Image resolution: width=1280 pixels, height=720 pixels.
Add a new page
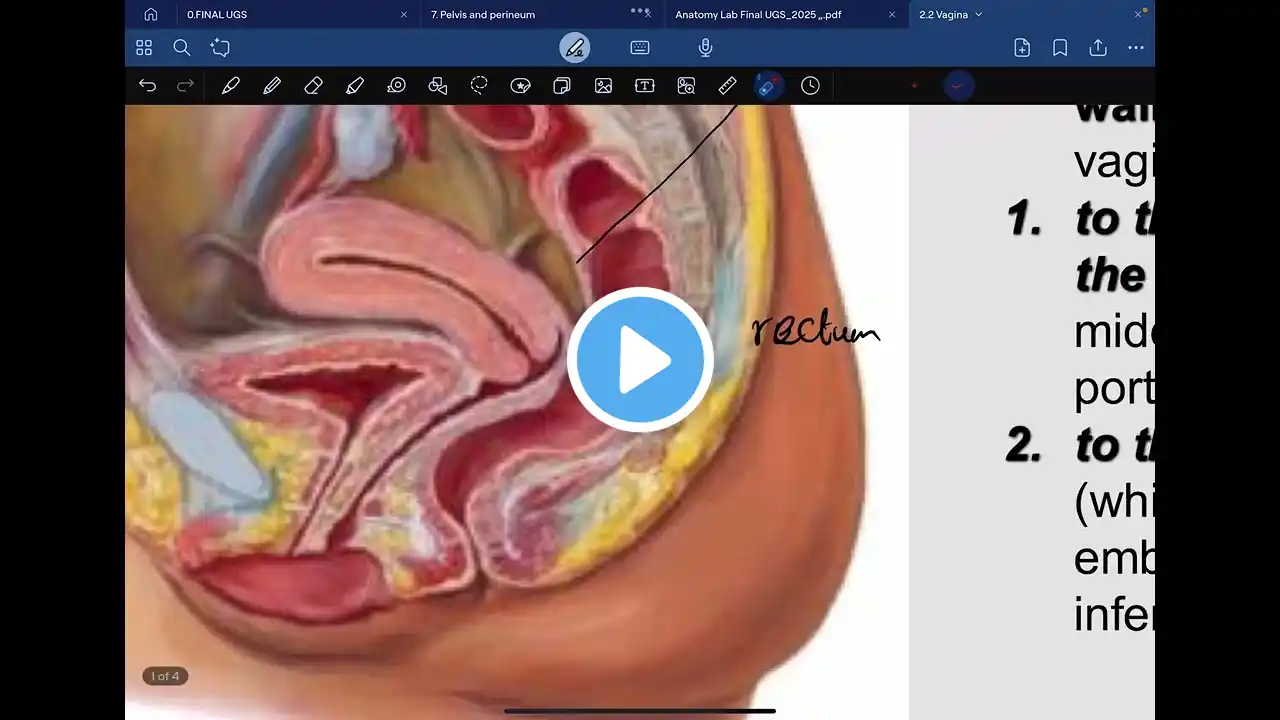pyautogui.click(x=1022, y=47)
